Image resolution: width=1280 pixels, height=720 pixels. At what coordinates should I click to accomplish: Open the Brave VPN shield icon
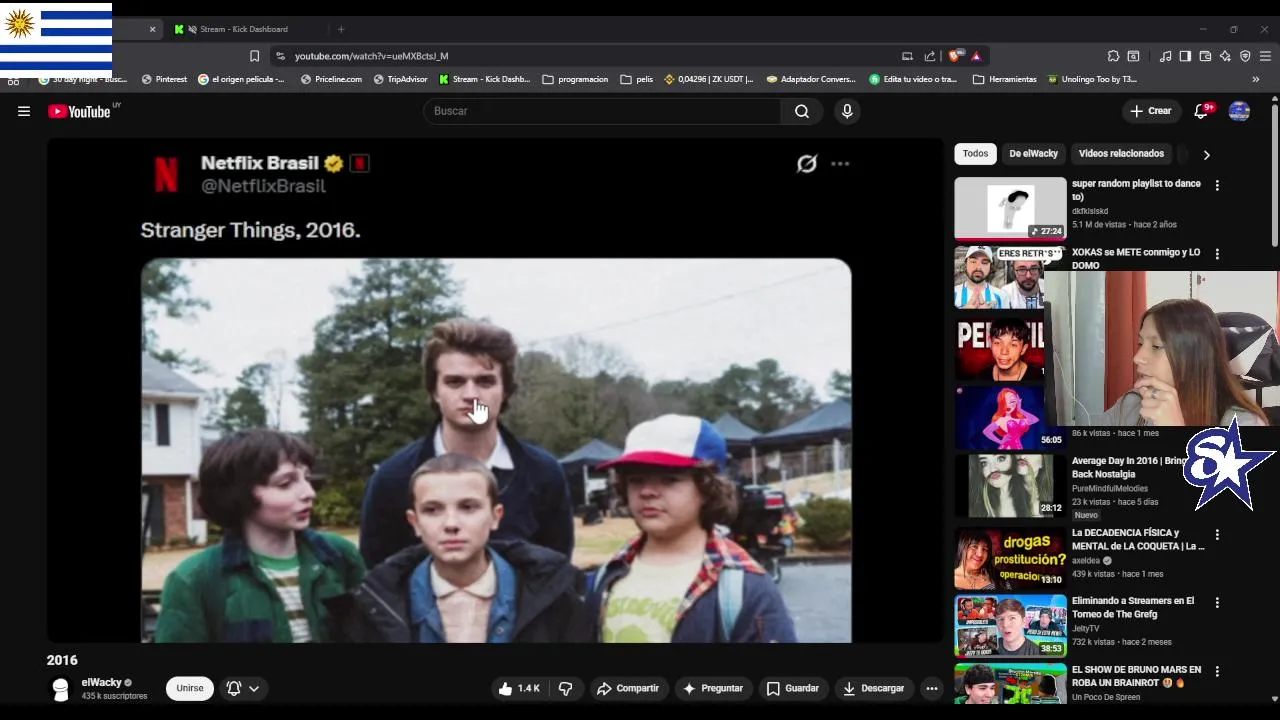(x=1245, y=56)
